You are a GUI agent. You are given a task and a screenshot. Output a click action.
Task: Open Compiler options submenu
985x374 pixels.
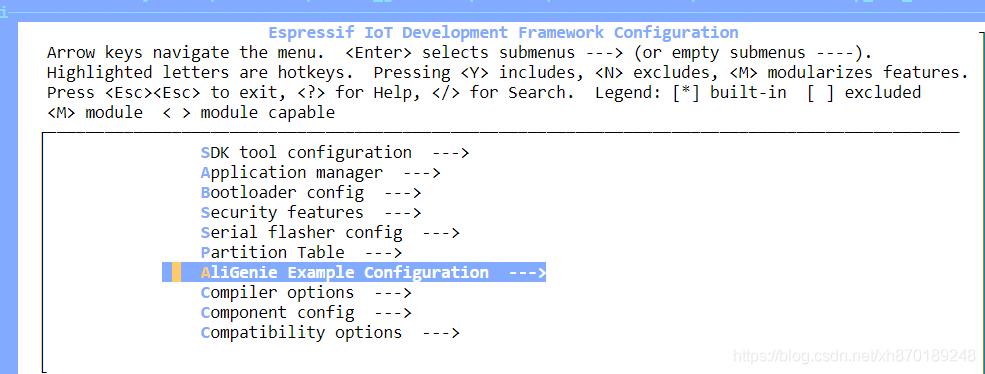coord(306,293)
